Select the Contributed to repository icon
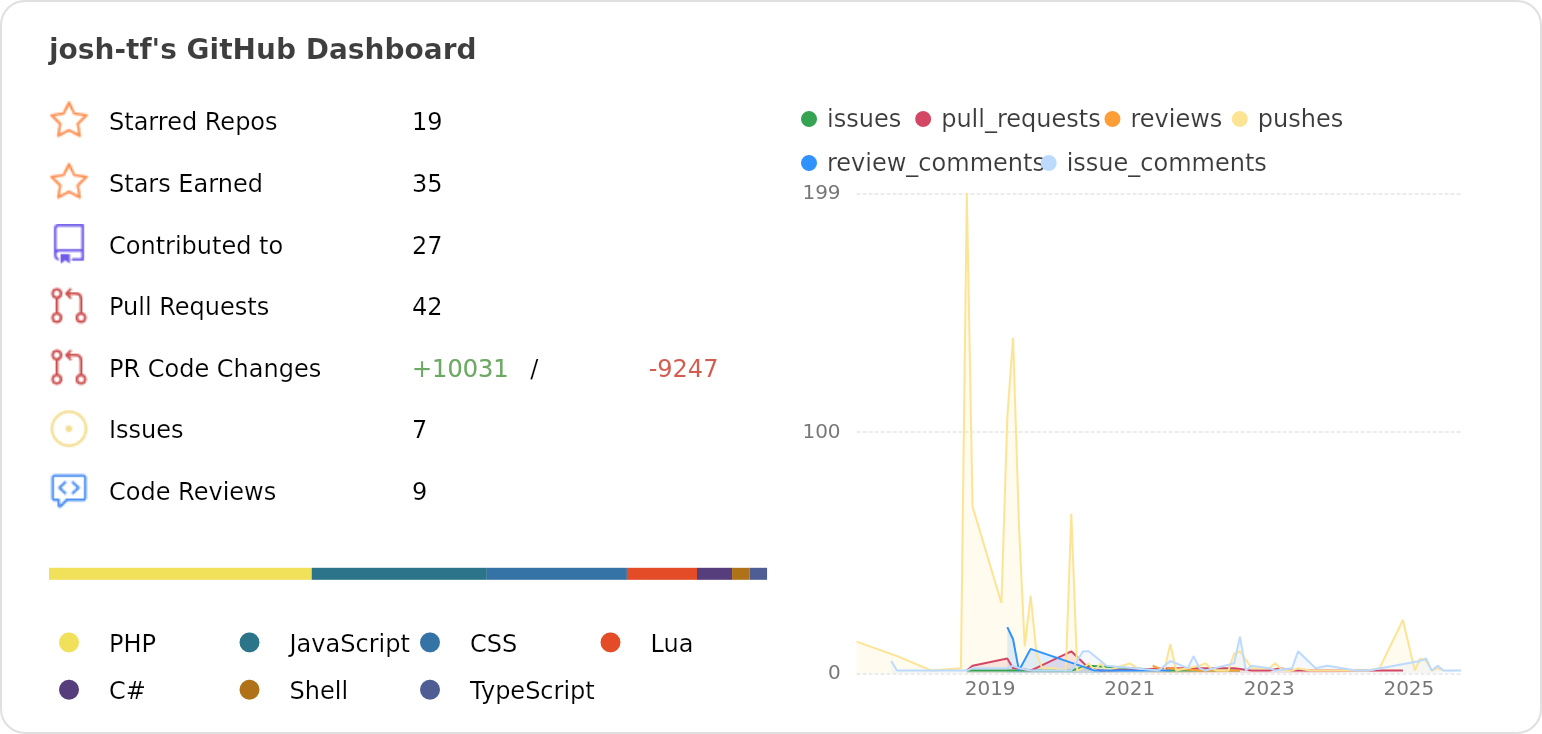The height and width of the screenshot is (734, 1542). pyautogui.click(x=68, y=244)
